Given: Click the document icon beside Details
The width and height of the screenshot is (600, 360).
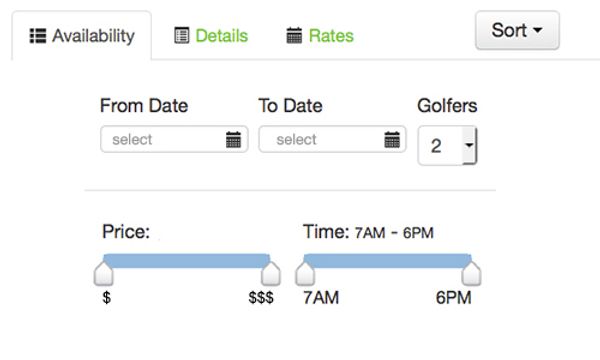Looking at the screenshot, I should click(181, 36).
